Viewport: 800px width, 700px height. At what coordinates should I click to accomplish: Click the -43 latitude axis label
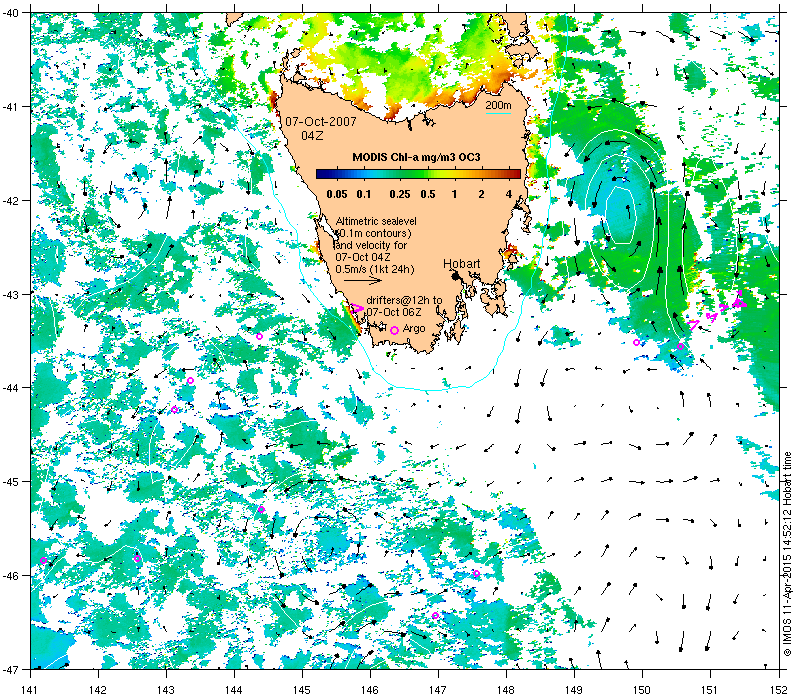tap(10, 294)
